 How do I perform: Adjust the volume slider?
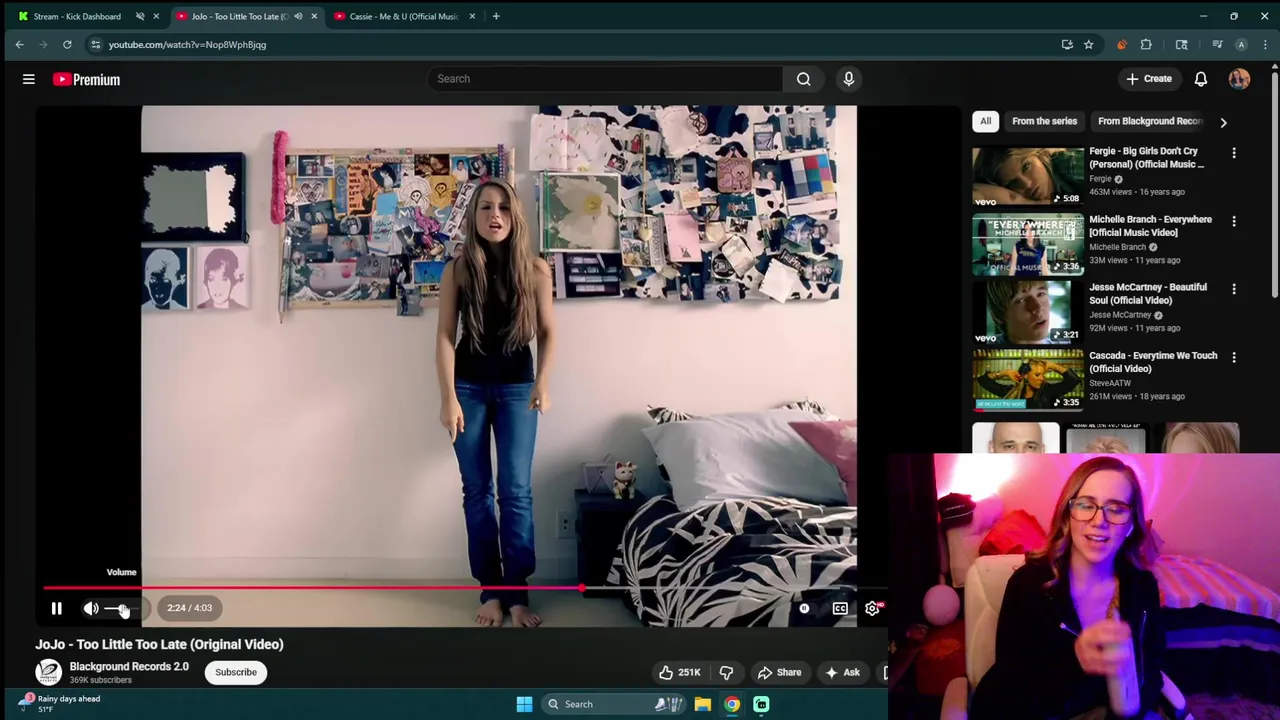pyautogui.click(x=123, y=608)
